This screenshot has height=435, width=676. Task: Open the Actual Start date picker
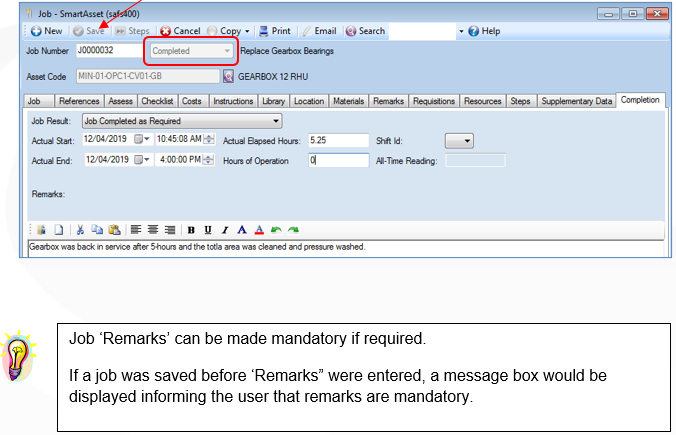point(142,139)
